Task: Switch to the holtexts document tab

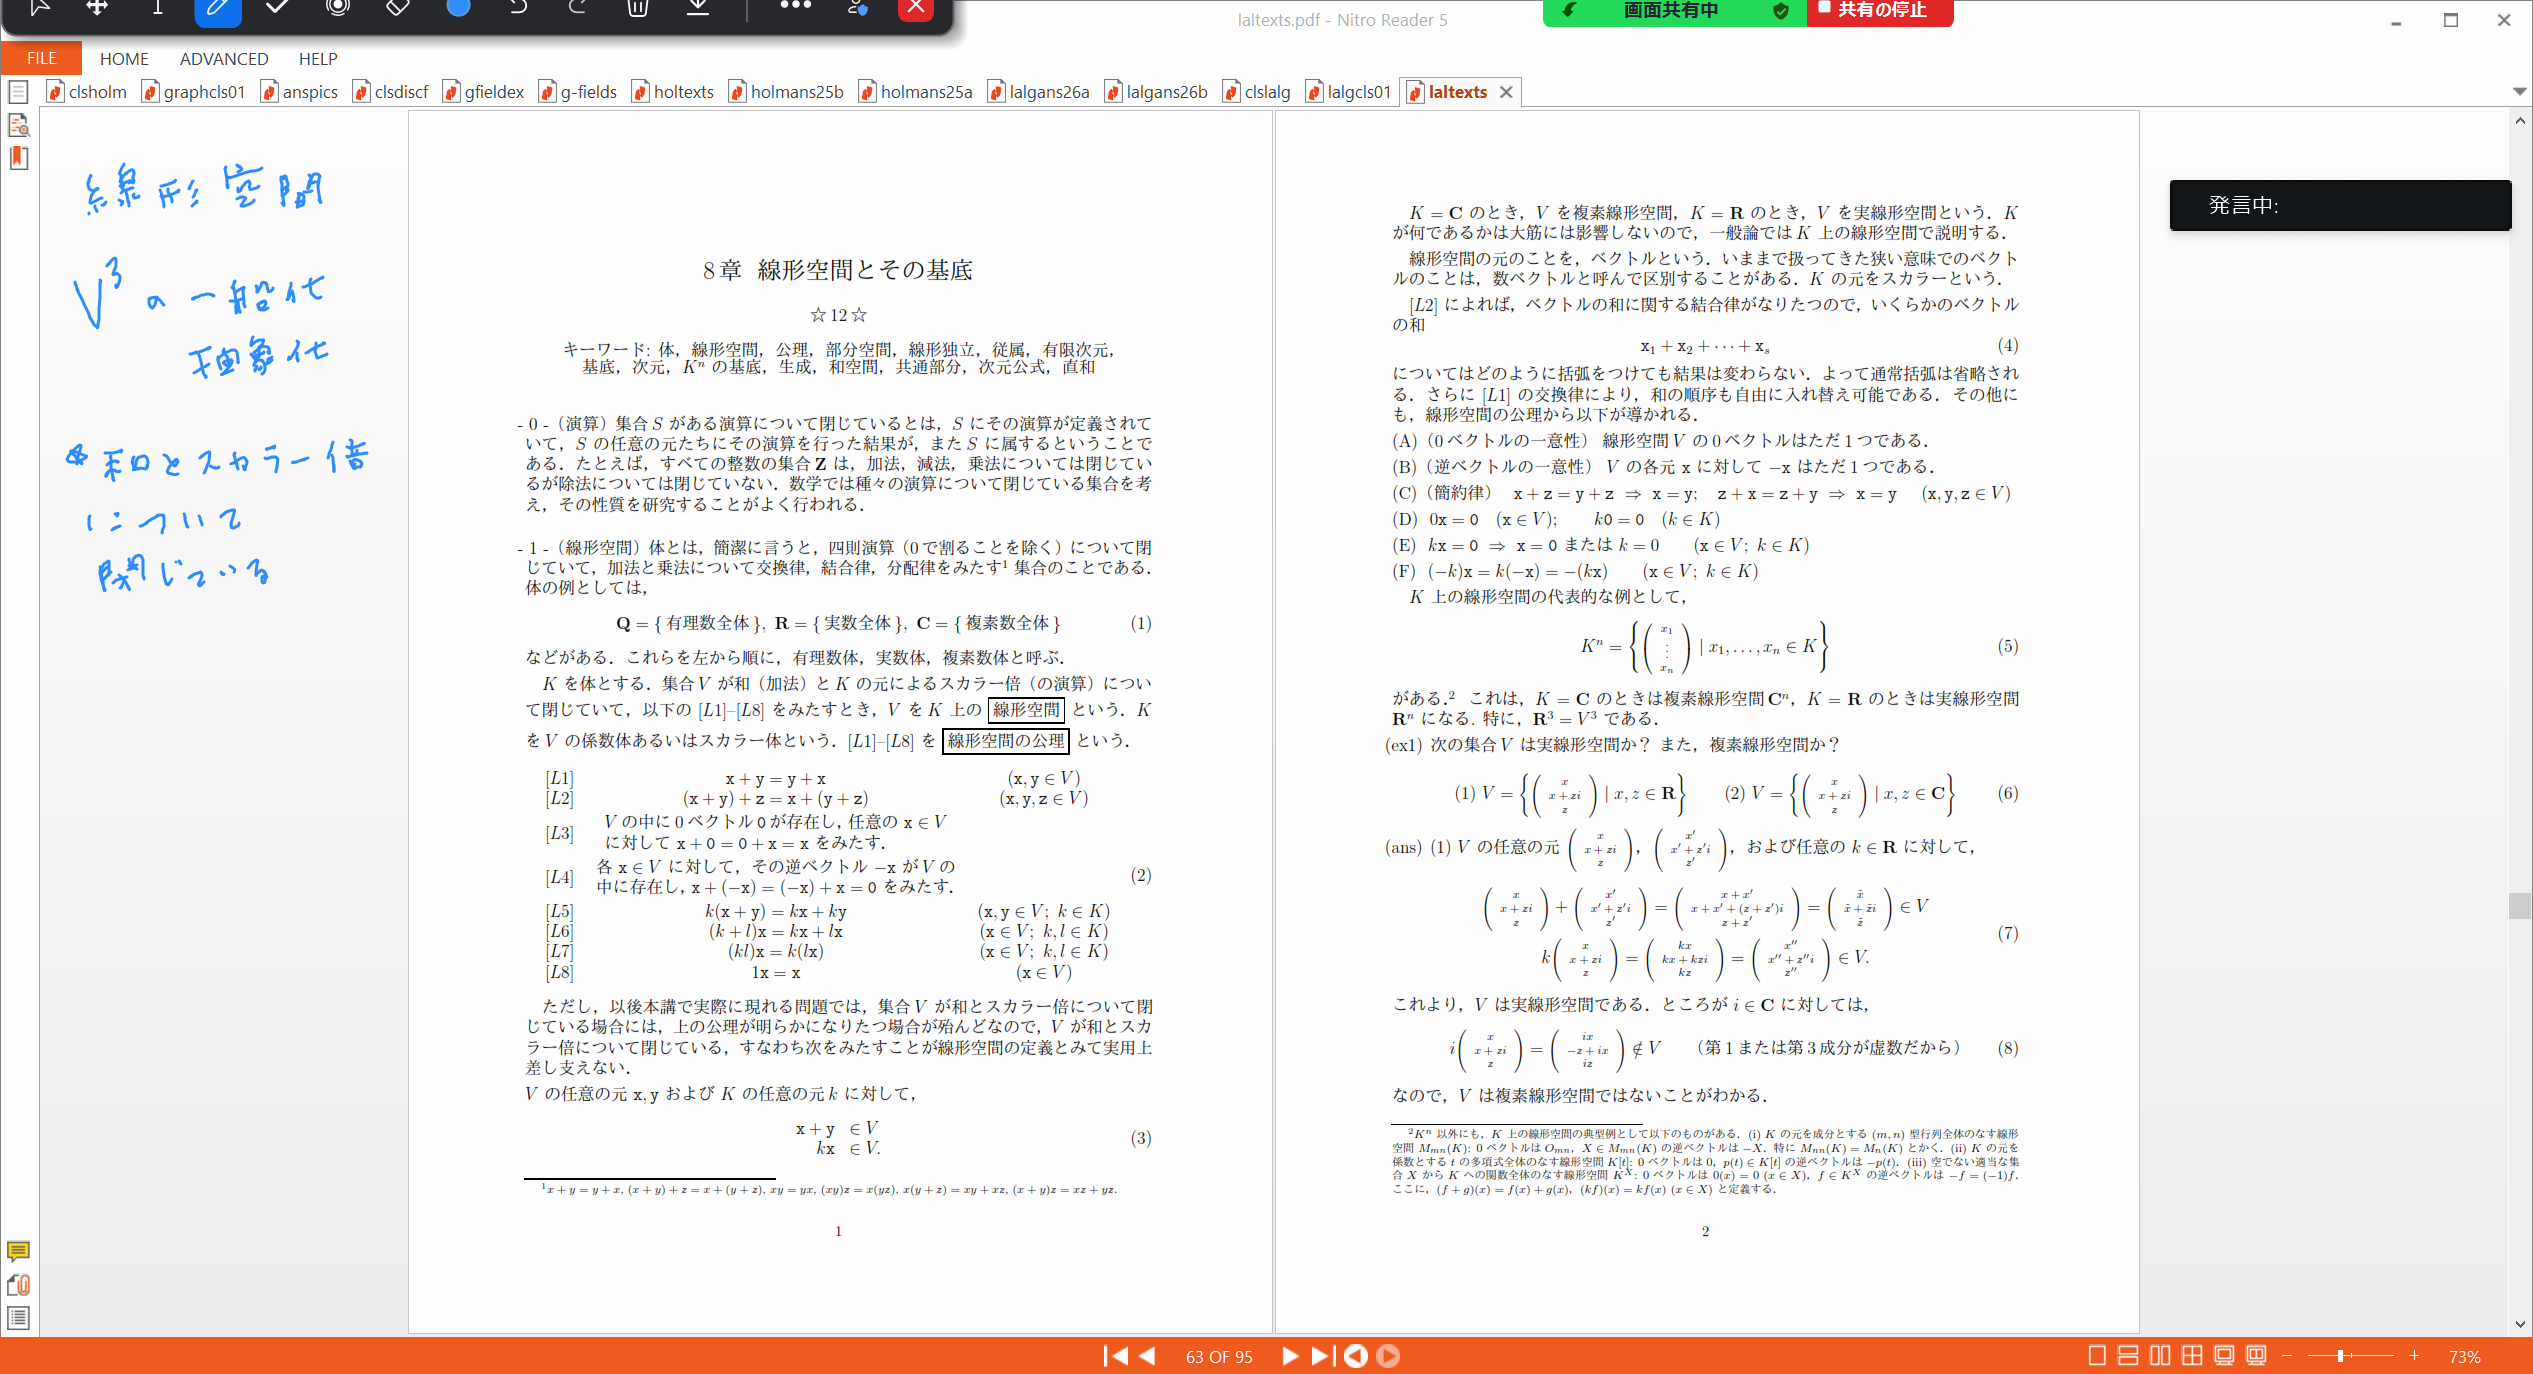Action: click(673, 92)
